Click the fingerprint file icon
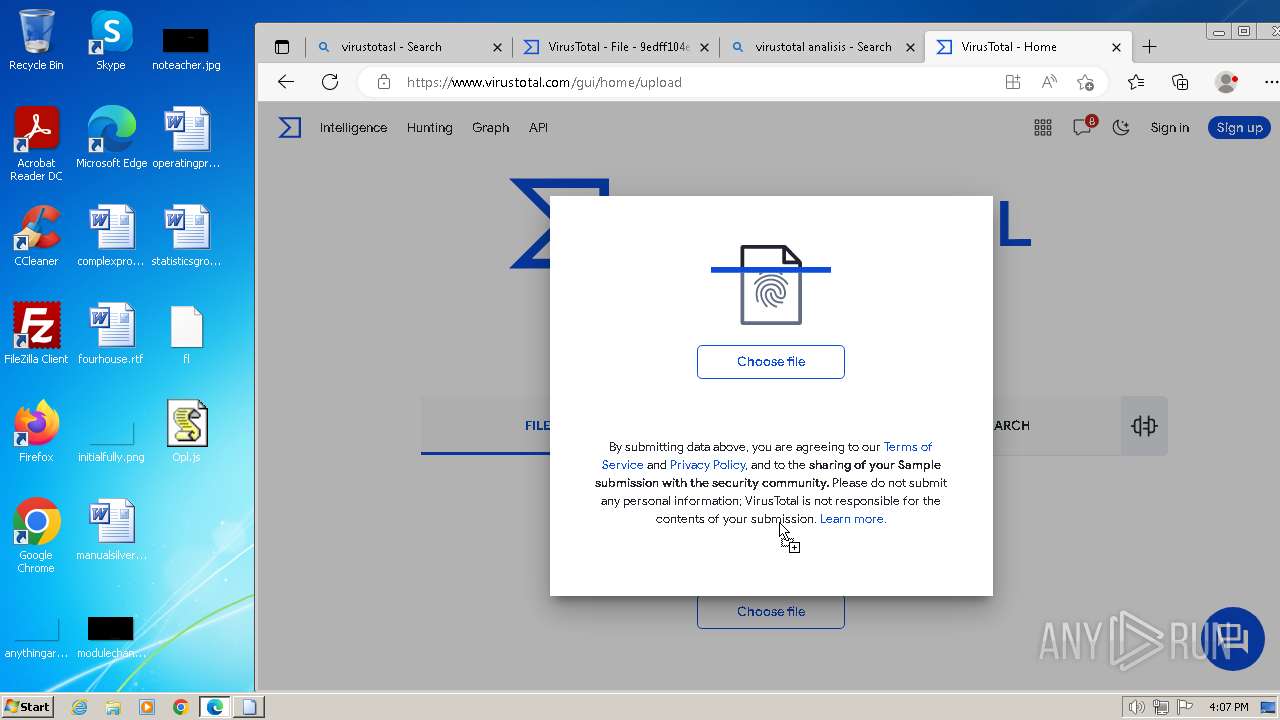The height and width of the screenshot is (720, 1280). (x=771, y=285)
